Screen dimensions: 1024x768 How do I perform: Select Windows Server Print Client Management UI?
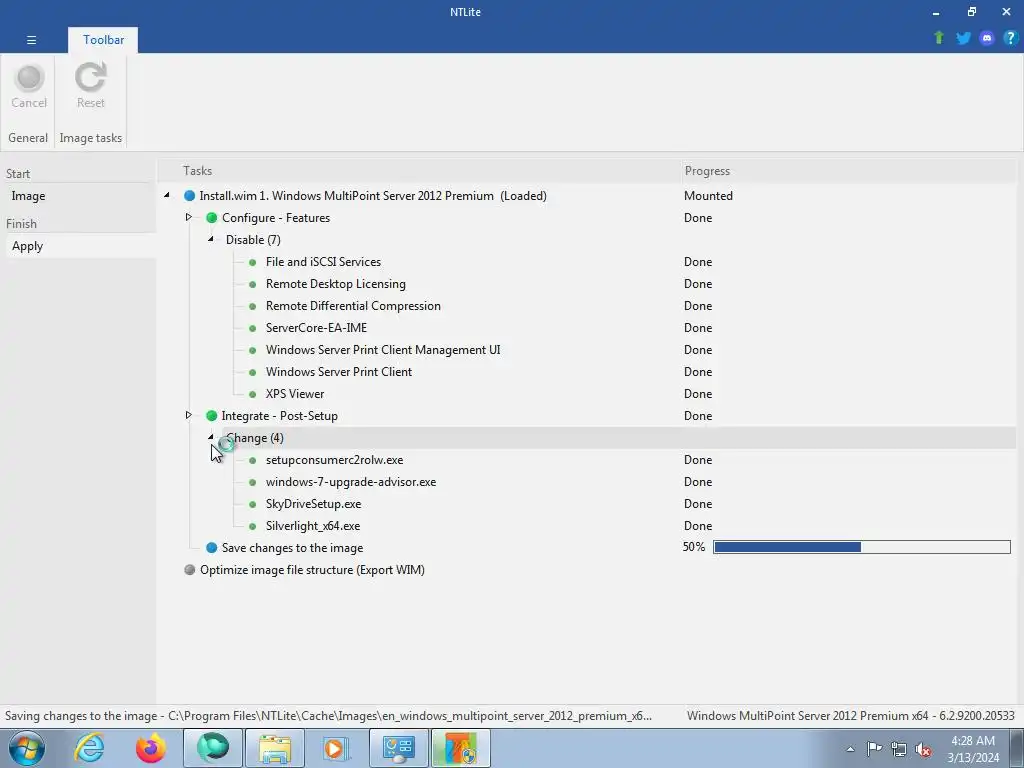pyautogui.click(x=383, y=350)
